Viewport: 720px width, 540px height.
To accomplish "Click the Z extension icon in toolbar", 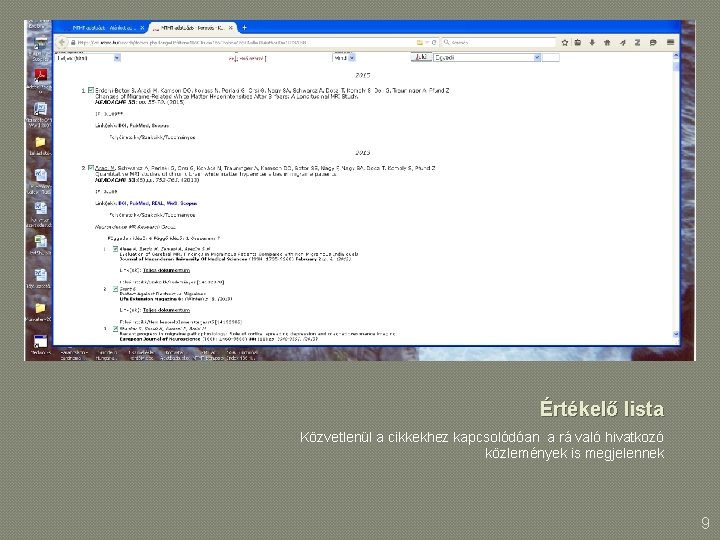I will coord(637,42).
